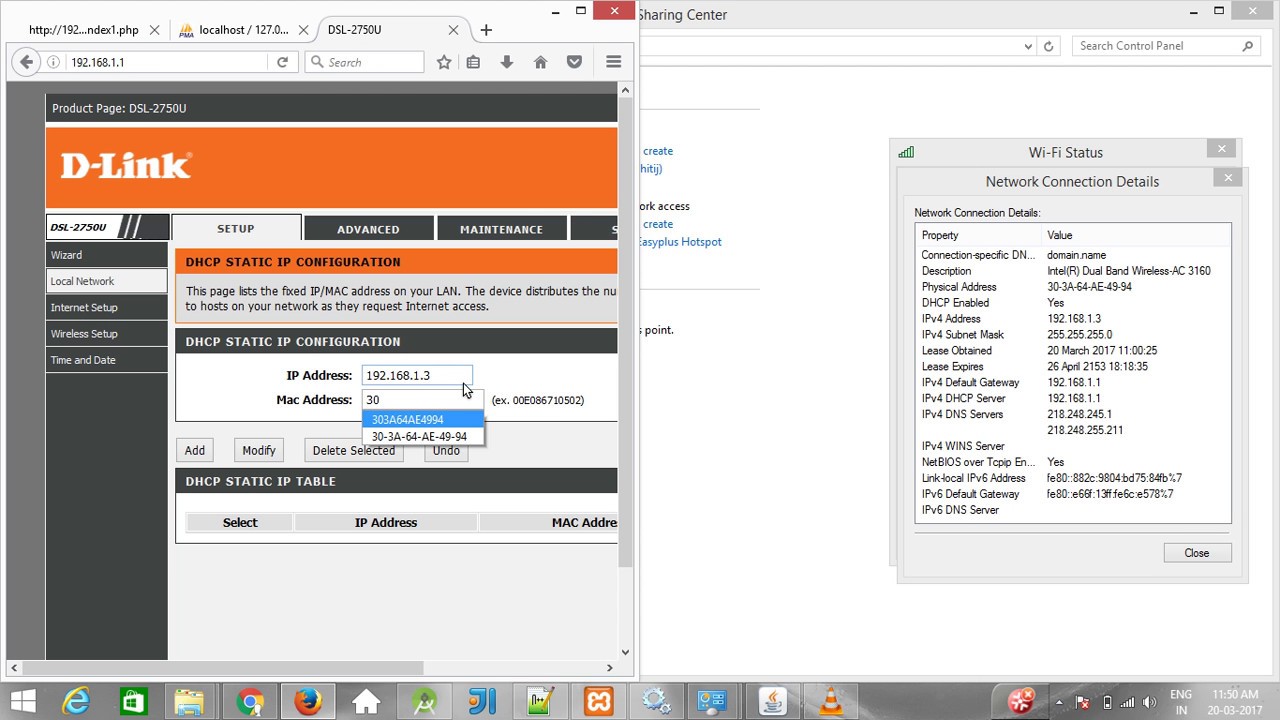Click the Search Control Panel field
Screen dimensions: 1280x720
[1165, 46]
